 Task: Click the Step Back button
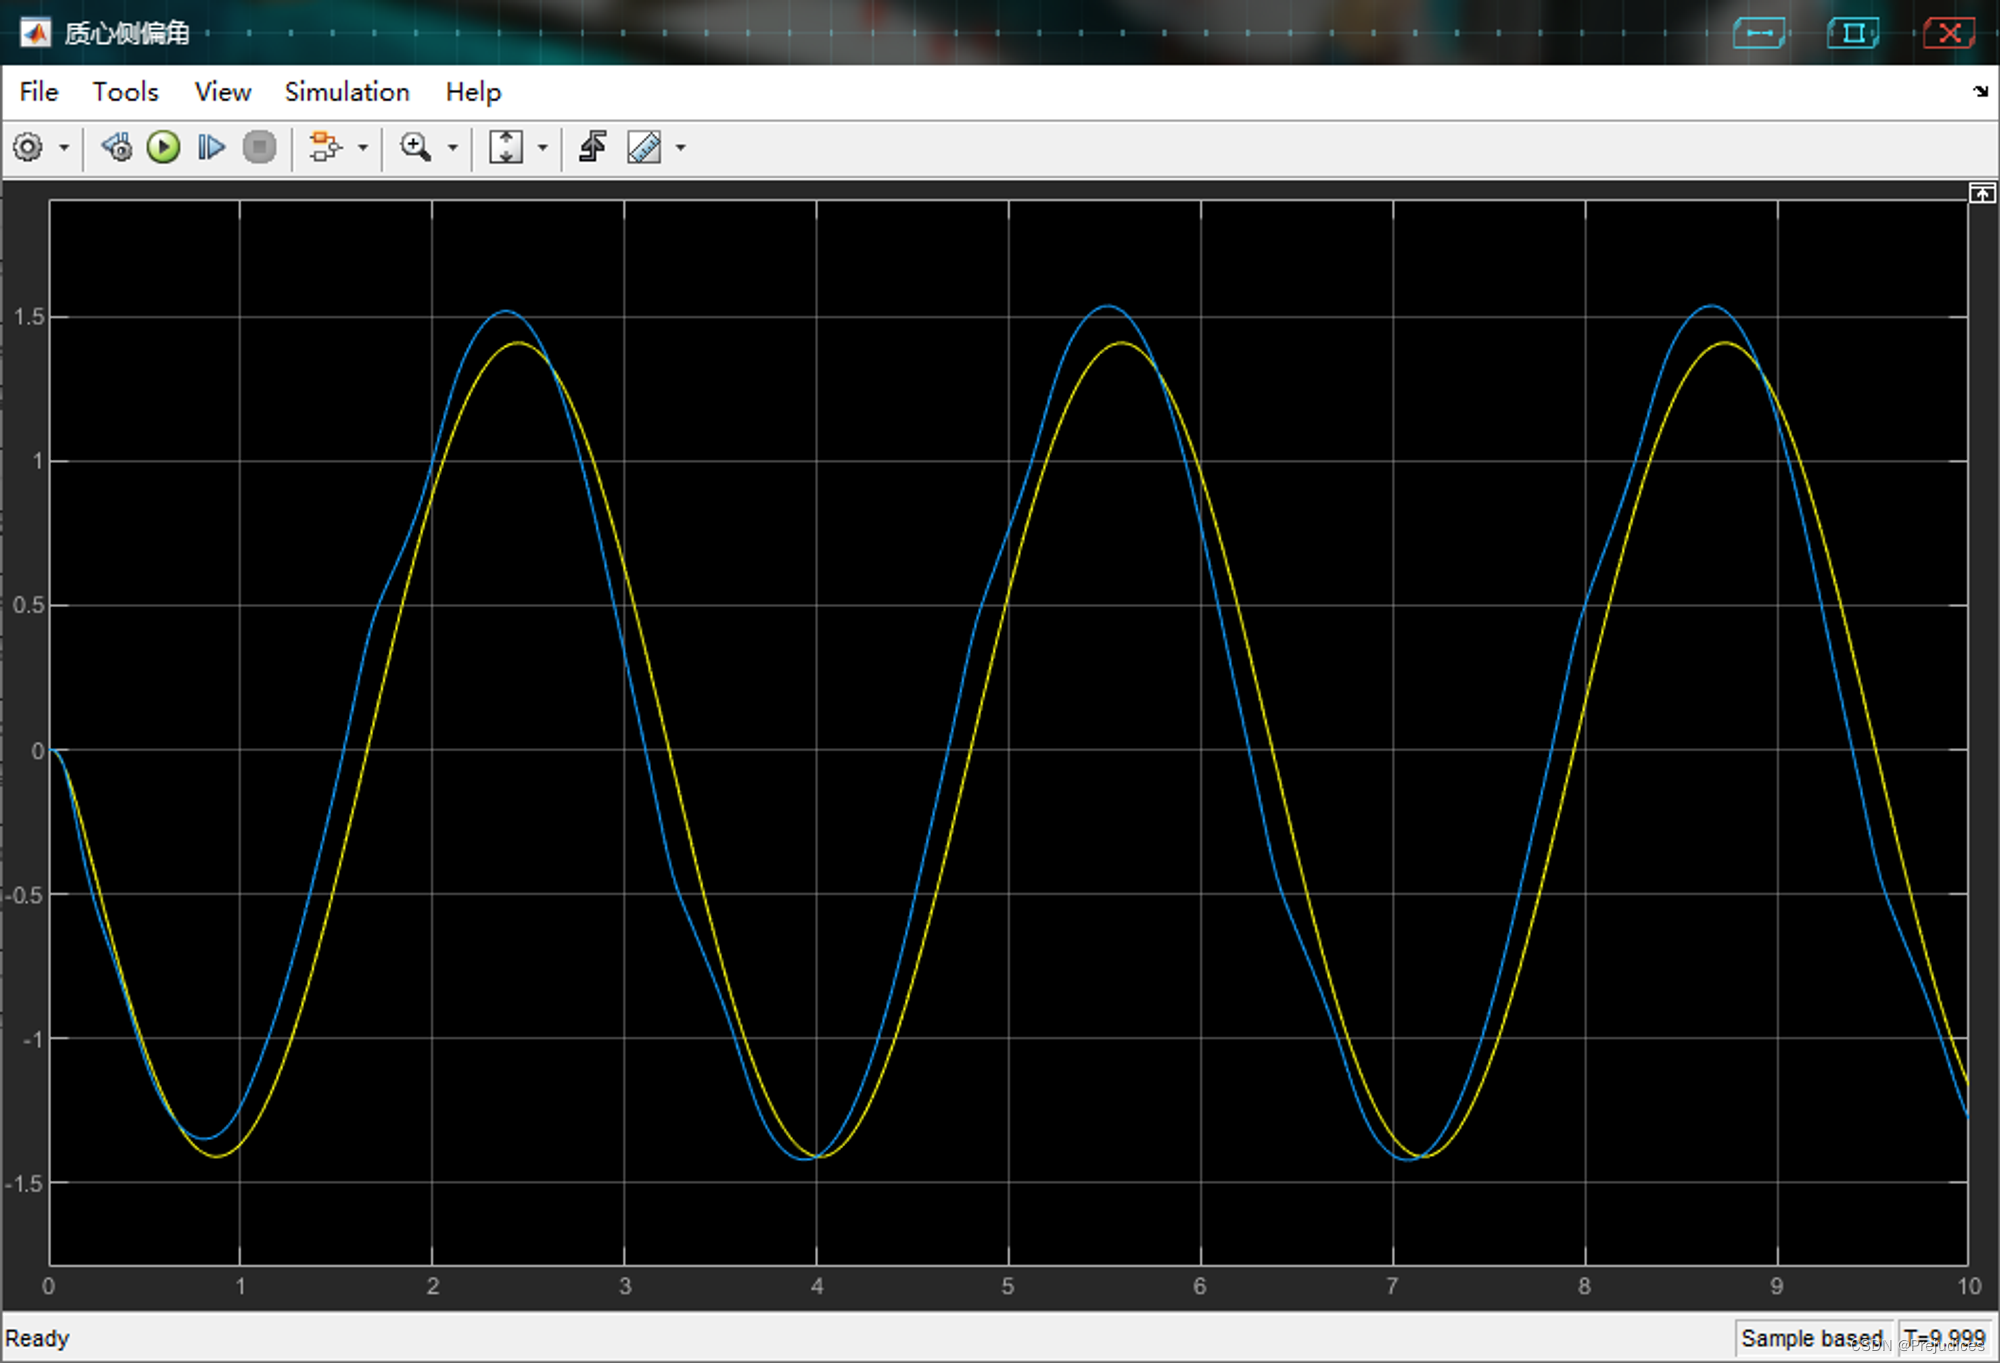pos(117,148)
